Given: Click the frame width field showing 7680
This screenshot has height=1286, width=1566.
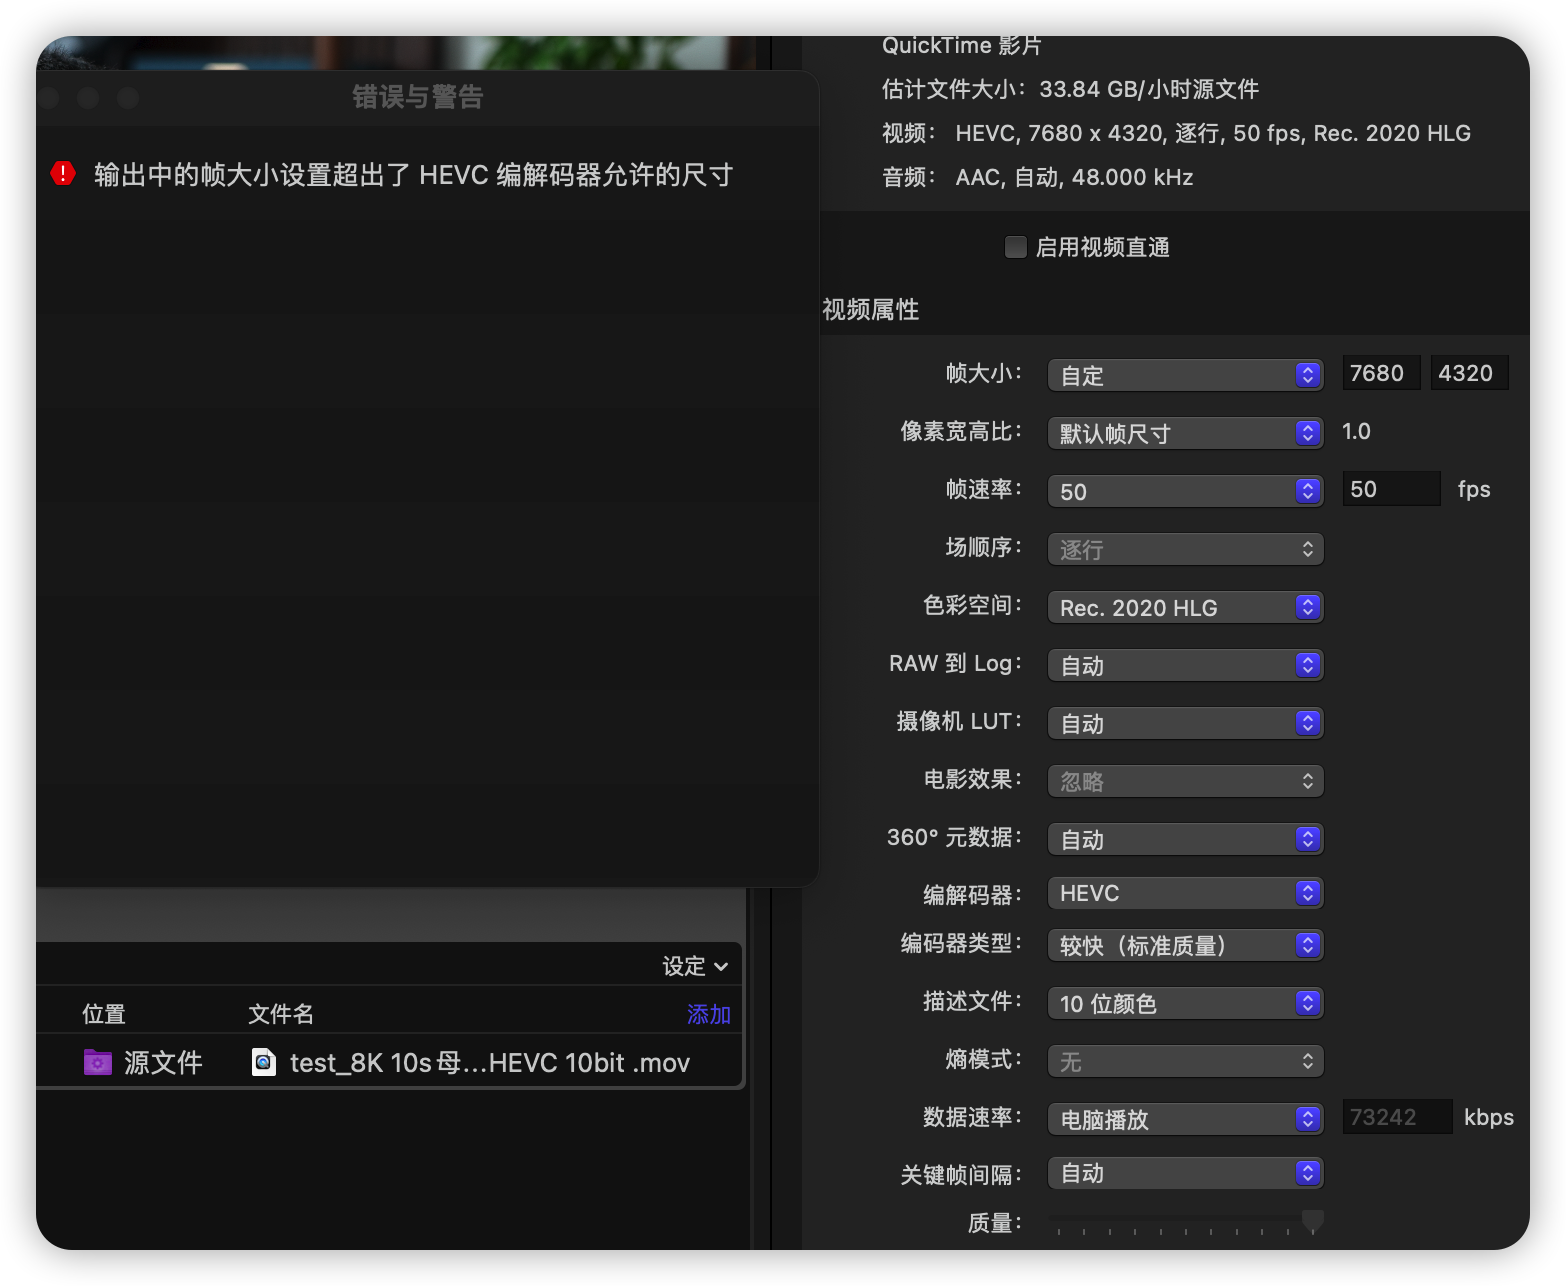Looking at the screenshot, I should click(1380, 373).
